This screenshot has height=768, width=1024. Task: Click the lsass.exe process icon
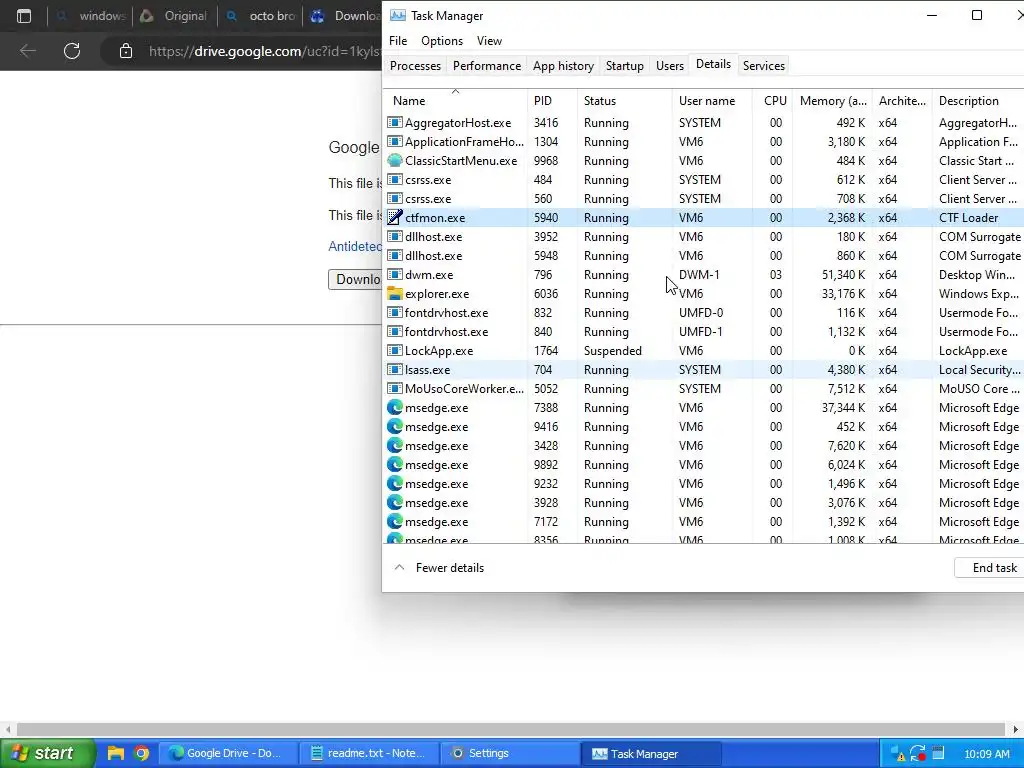[x=394, y=370]
